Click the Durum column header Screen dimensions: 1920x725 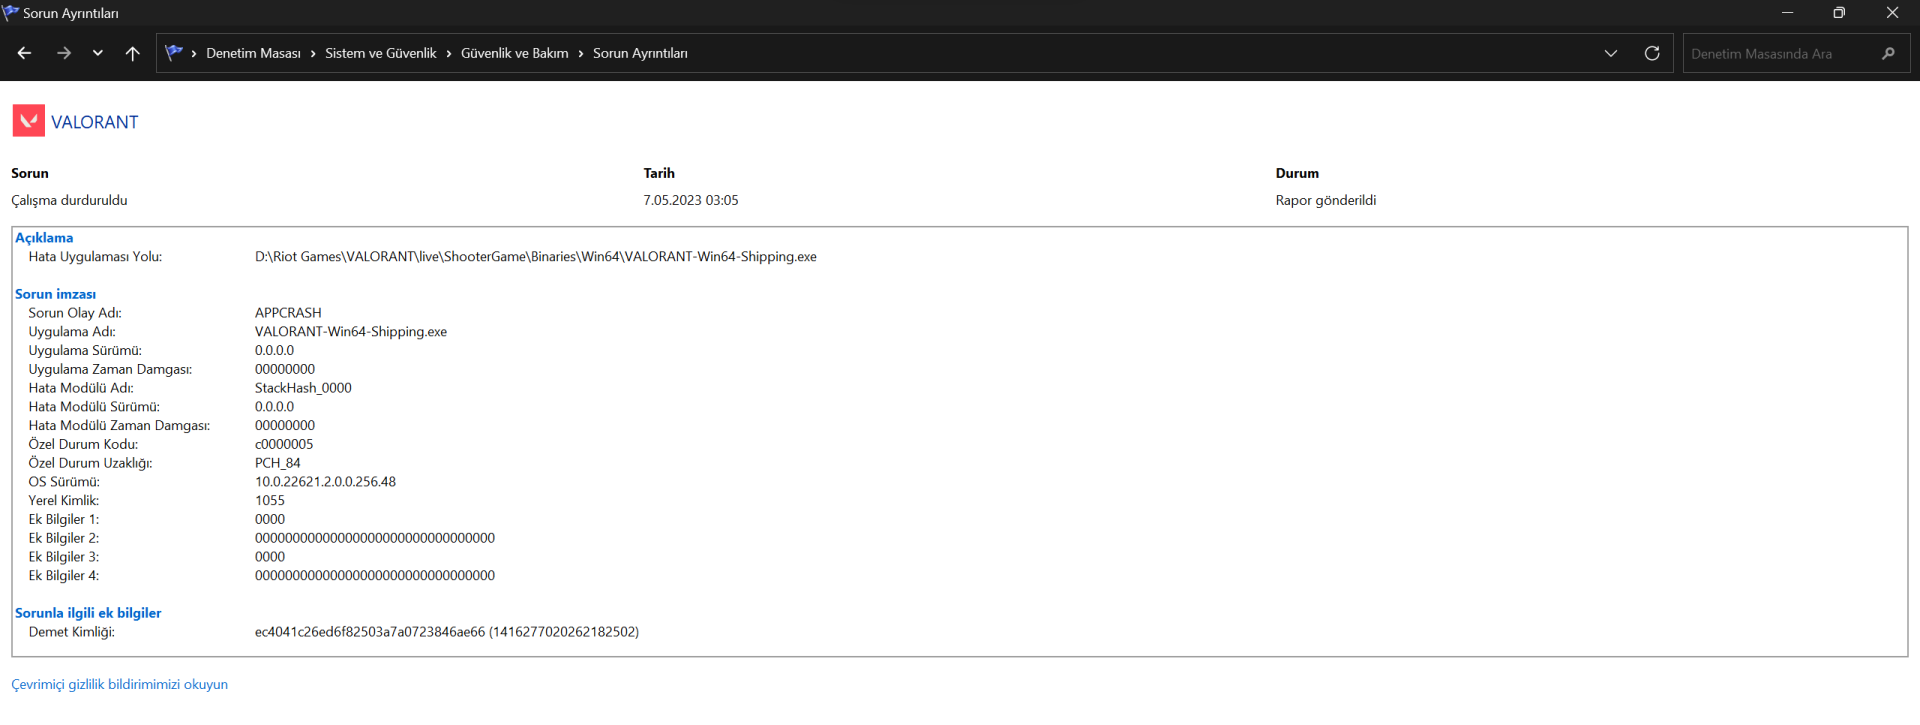pyautogui.click(x=1297, y=173)
